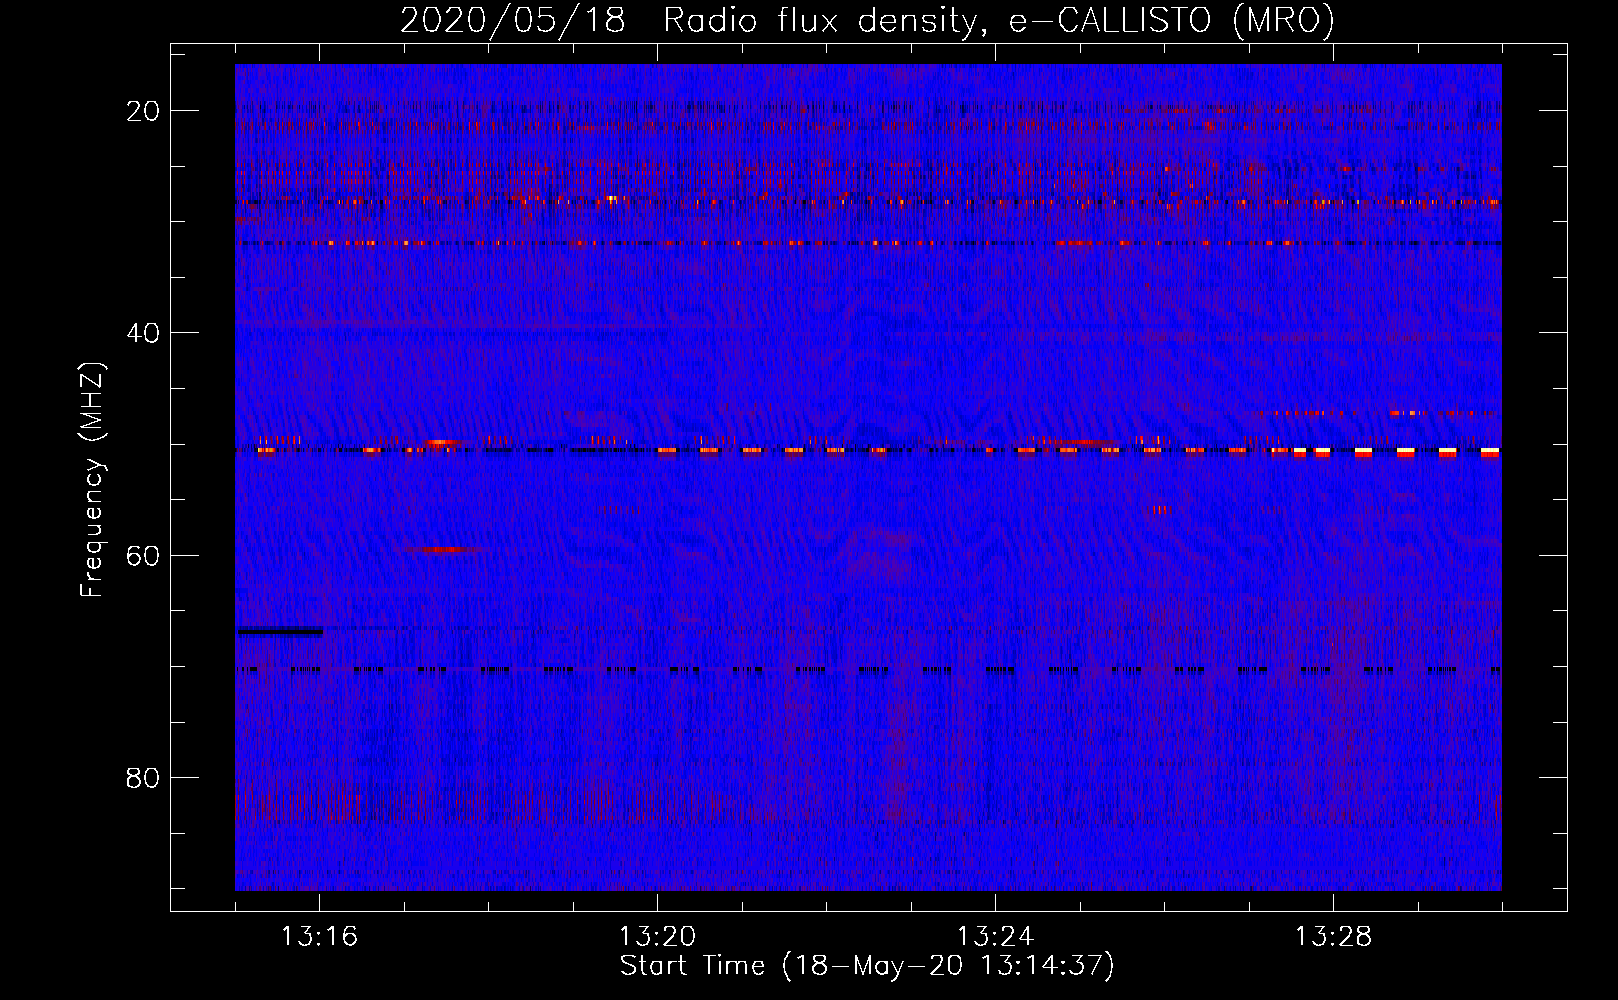Viewport: 1618px width, 1000px height.
Task: Click the 80 MHz frequency tick label
Action: pyautogui.click(x=143, y=778)
